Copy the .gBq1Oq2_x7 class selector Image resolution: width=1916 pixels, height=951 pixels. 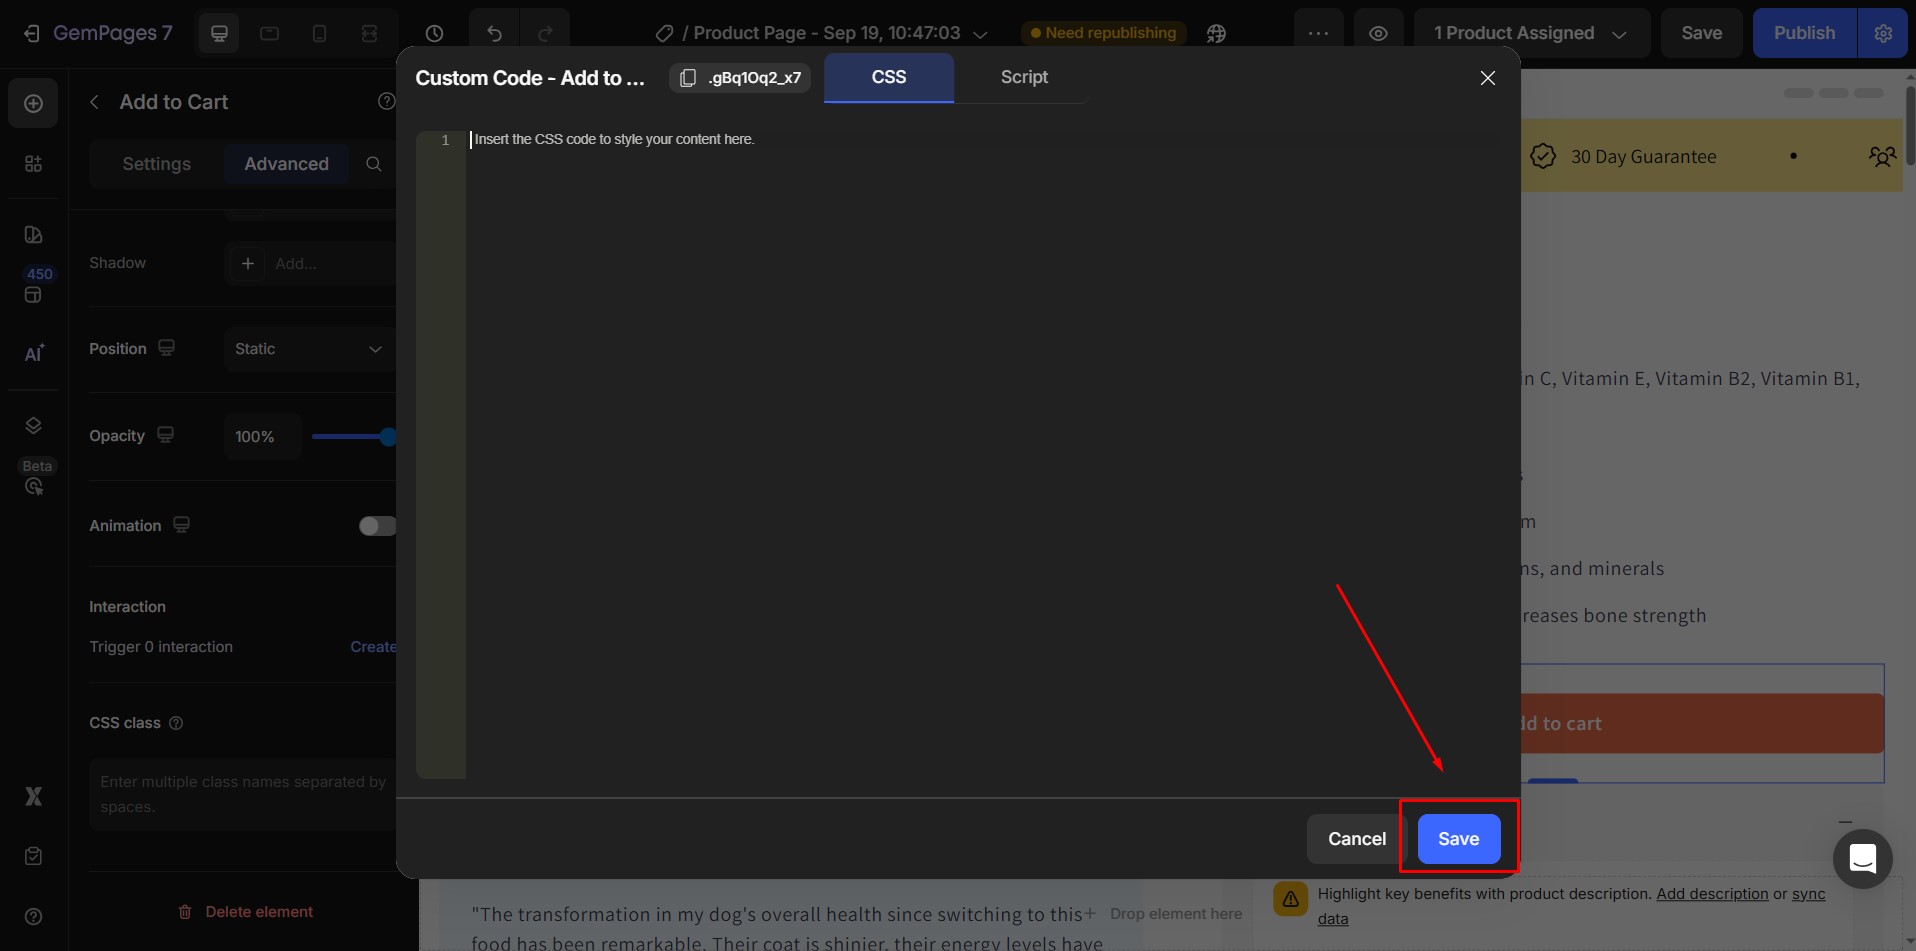[x=740, y=78]
